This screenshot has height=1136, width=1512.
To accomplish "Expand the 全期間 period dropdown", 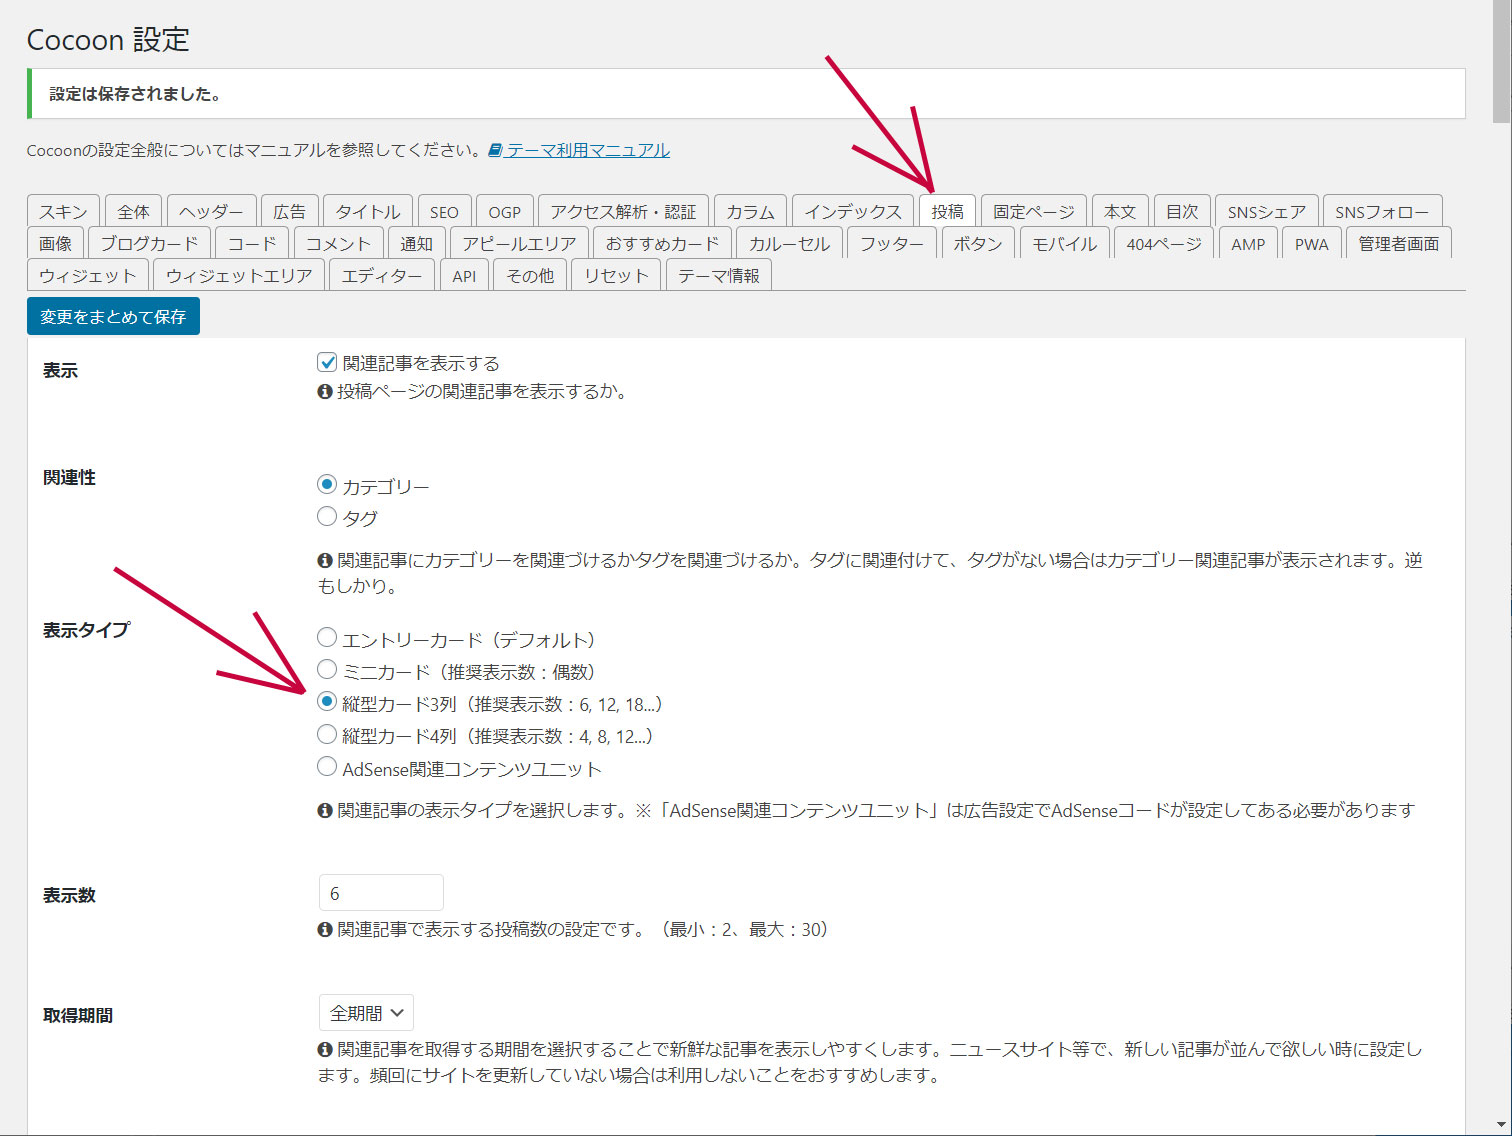I will (366, 1013).
